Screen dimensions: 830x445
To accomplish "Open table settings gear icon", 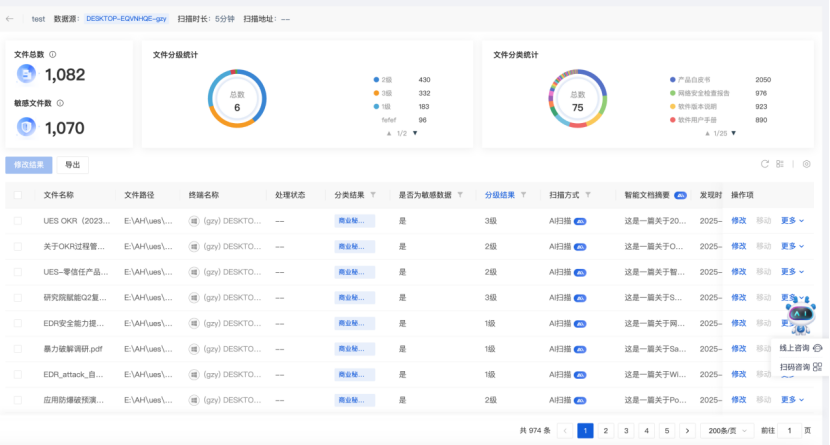I will [806, 164].
